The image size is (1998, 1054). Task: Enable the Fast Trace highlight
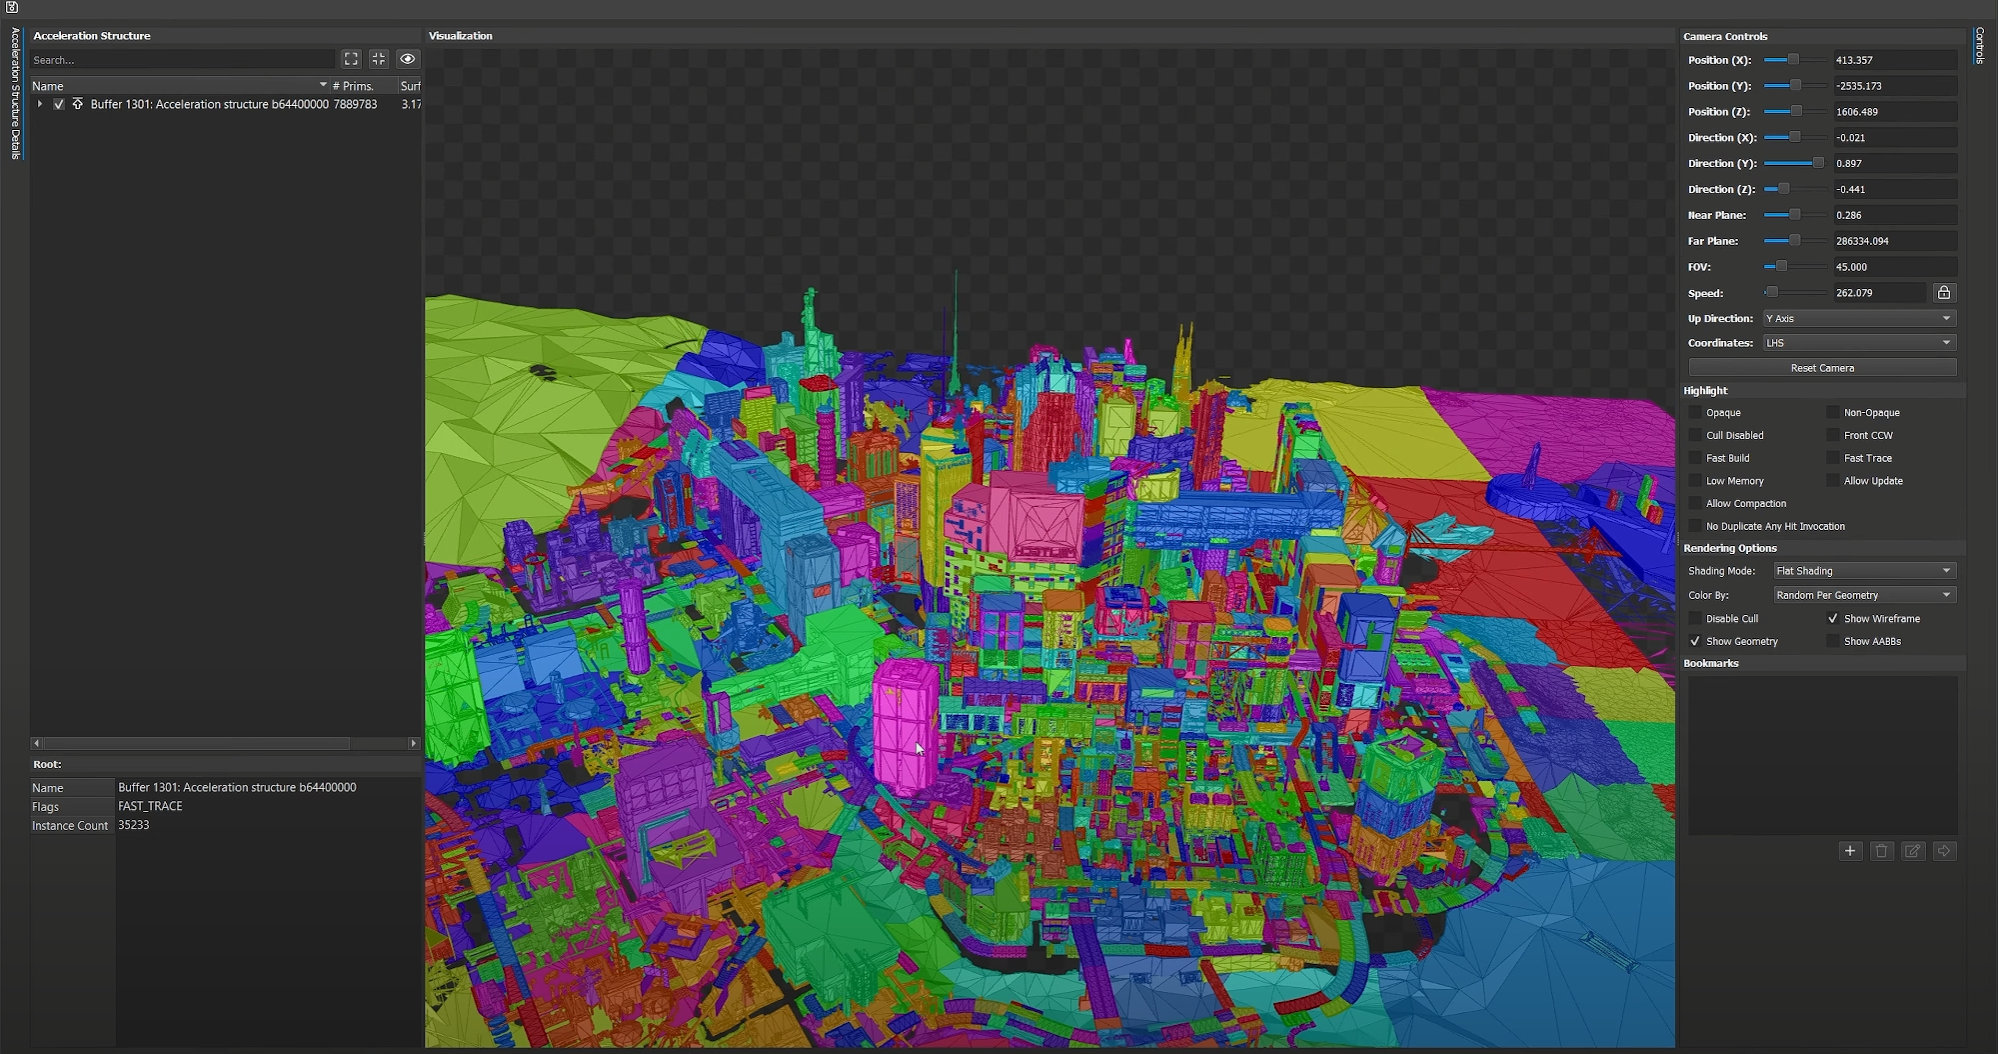1833,458
